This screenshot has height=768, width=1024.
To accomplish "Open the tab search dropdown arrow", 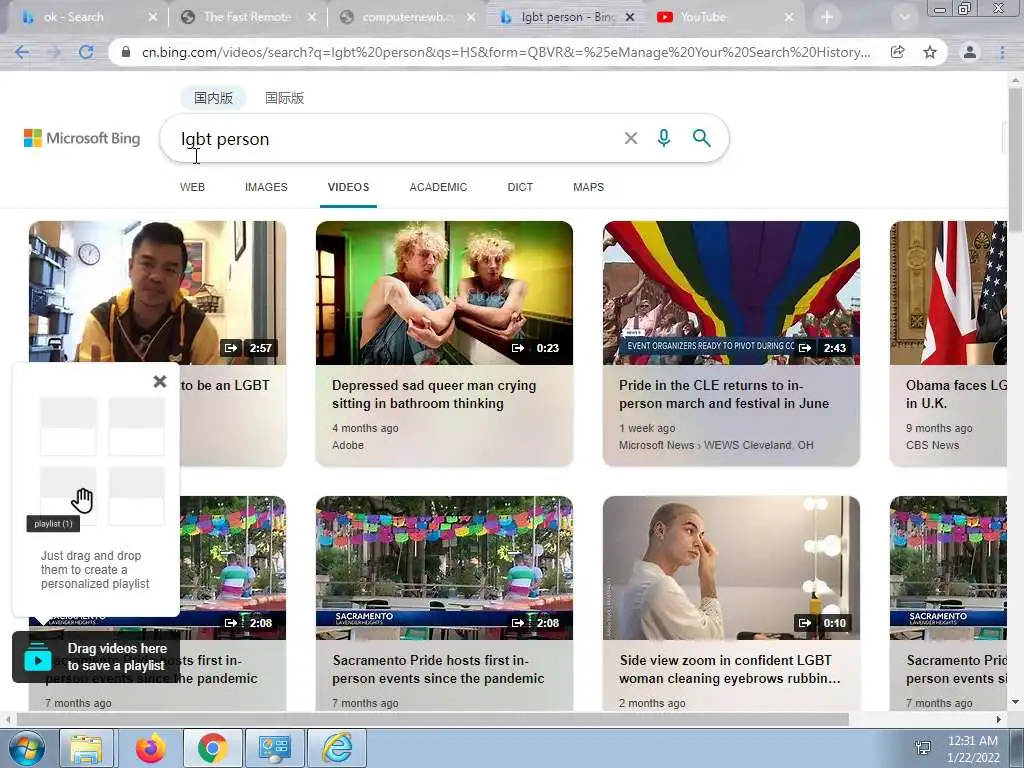I will click(x=904, y=17).
